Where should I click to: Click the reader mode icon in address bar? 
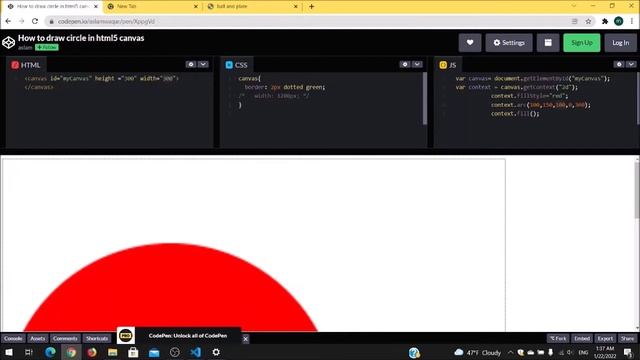click(x=574, y=21)
